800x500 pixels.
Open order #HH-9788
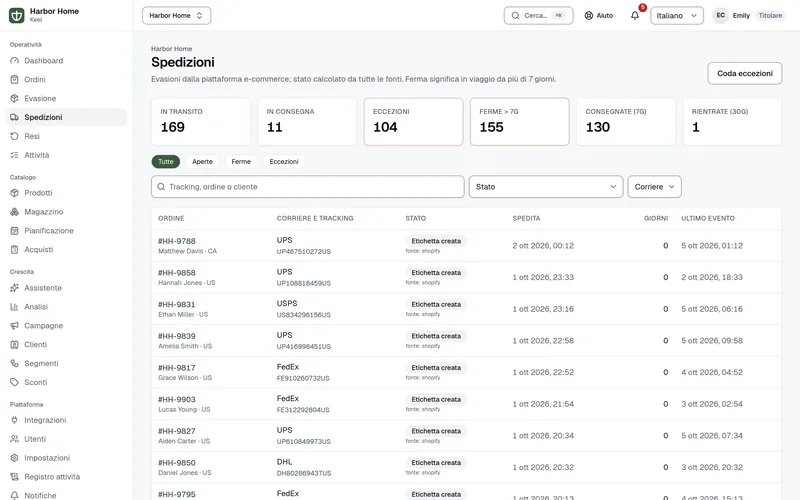tap(177, 241)
